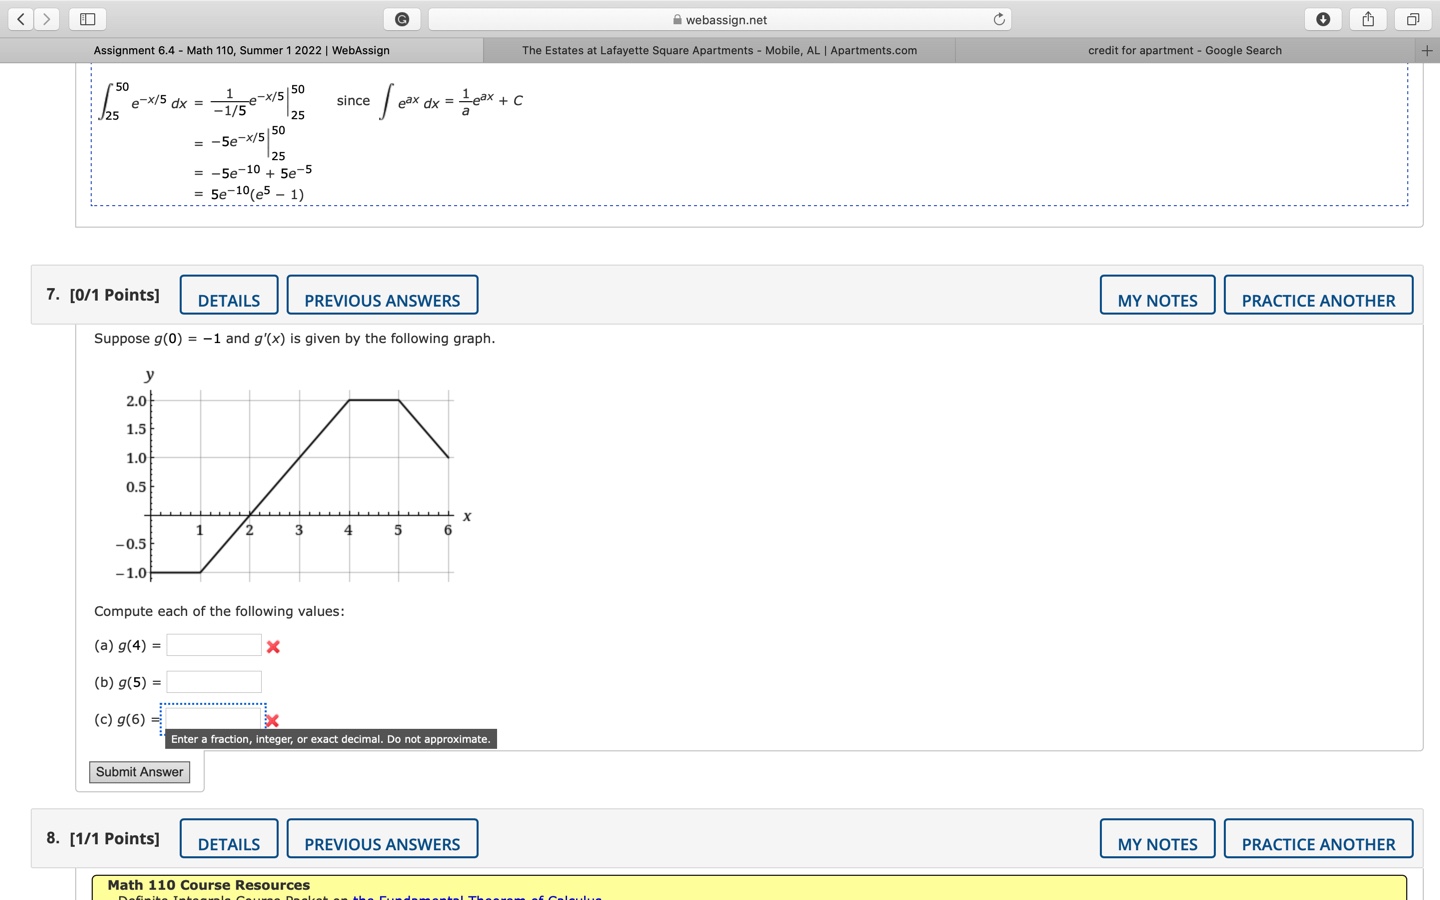The image size is (1440, 900).
Task: Click the back navigation arrow
Action: coord(20,18)
